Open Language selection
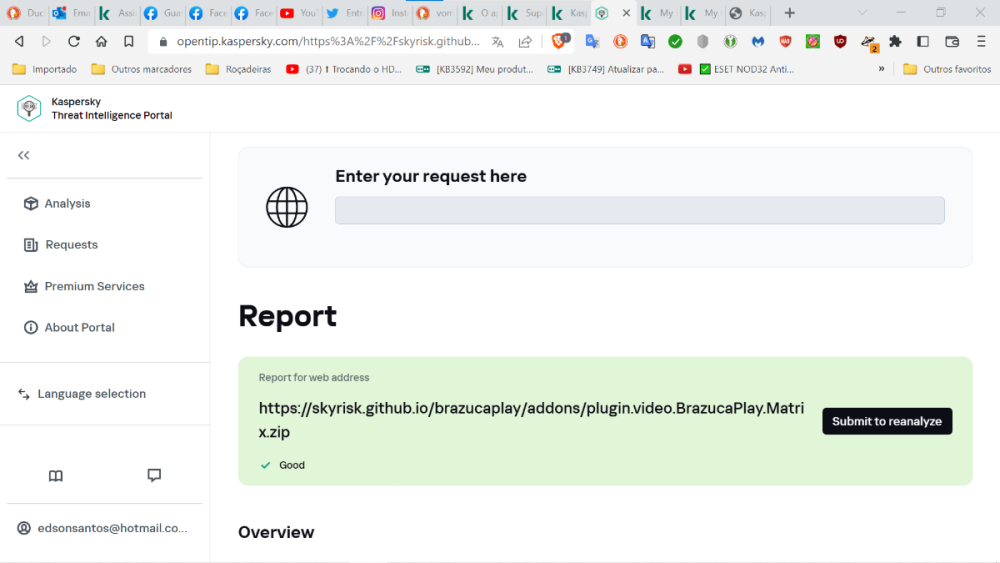The image size is (1000, 563). (x=82, y=394)
